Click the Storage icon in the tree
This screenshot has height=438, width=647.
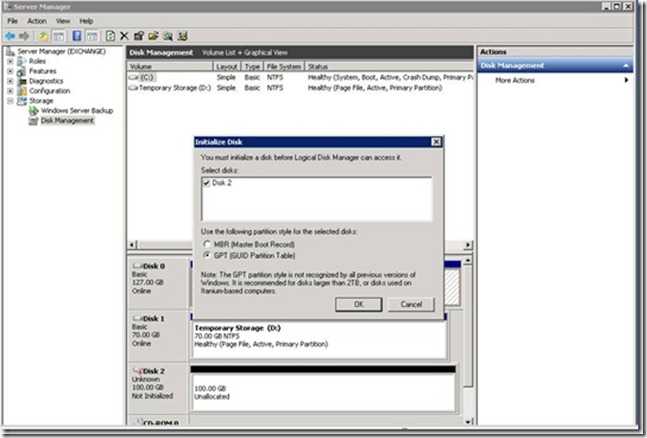click(x=21, y=101)
